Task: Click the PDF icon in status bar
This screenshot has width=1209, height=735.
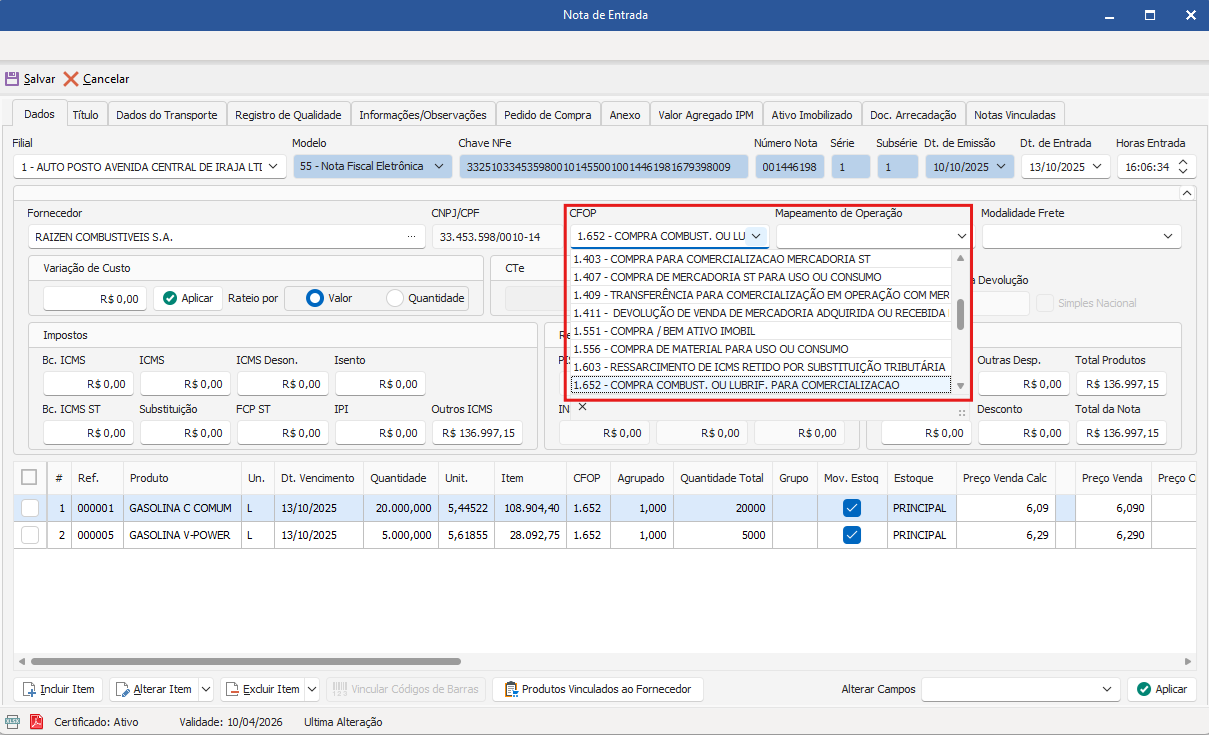Action: 36,721
